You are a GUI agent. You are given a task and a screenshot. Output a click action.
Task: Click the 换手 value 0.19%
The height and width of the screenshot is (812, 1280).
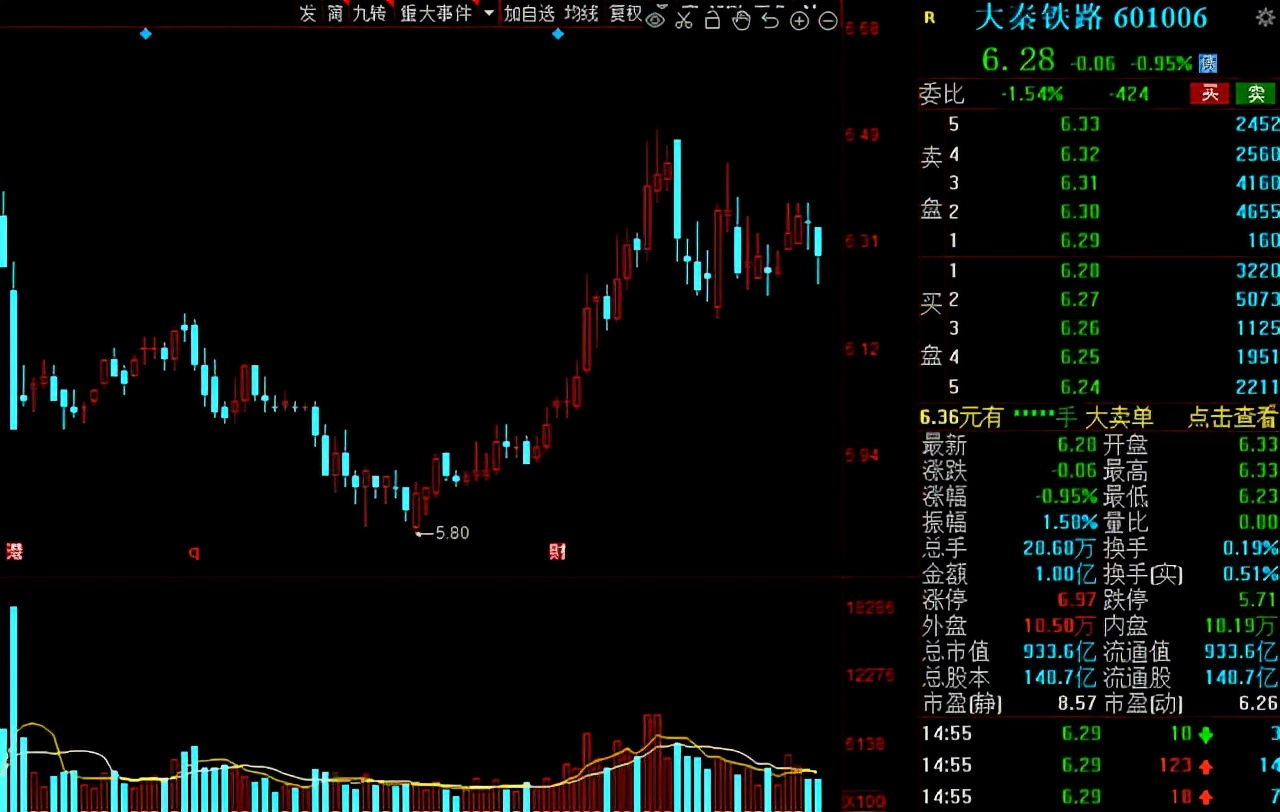click(x=1250, y=548)
